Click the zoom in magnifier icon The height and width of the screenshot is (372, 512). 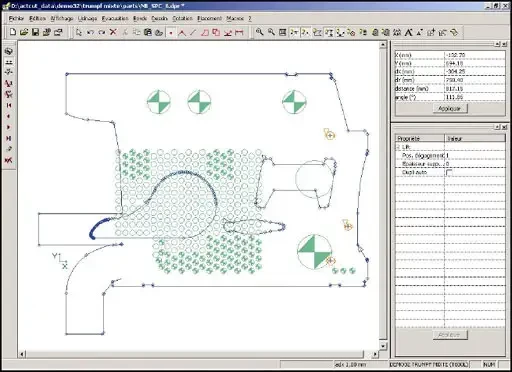(x=259, y=32)
